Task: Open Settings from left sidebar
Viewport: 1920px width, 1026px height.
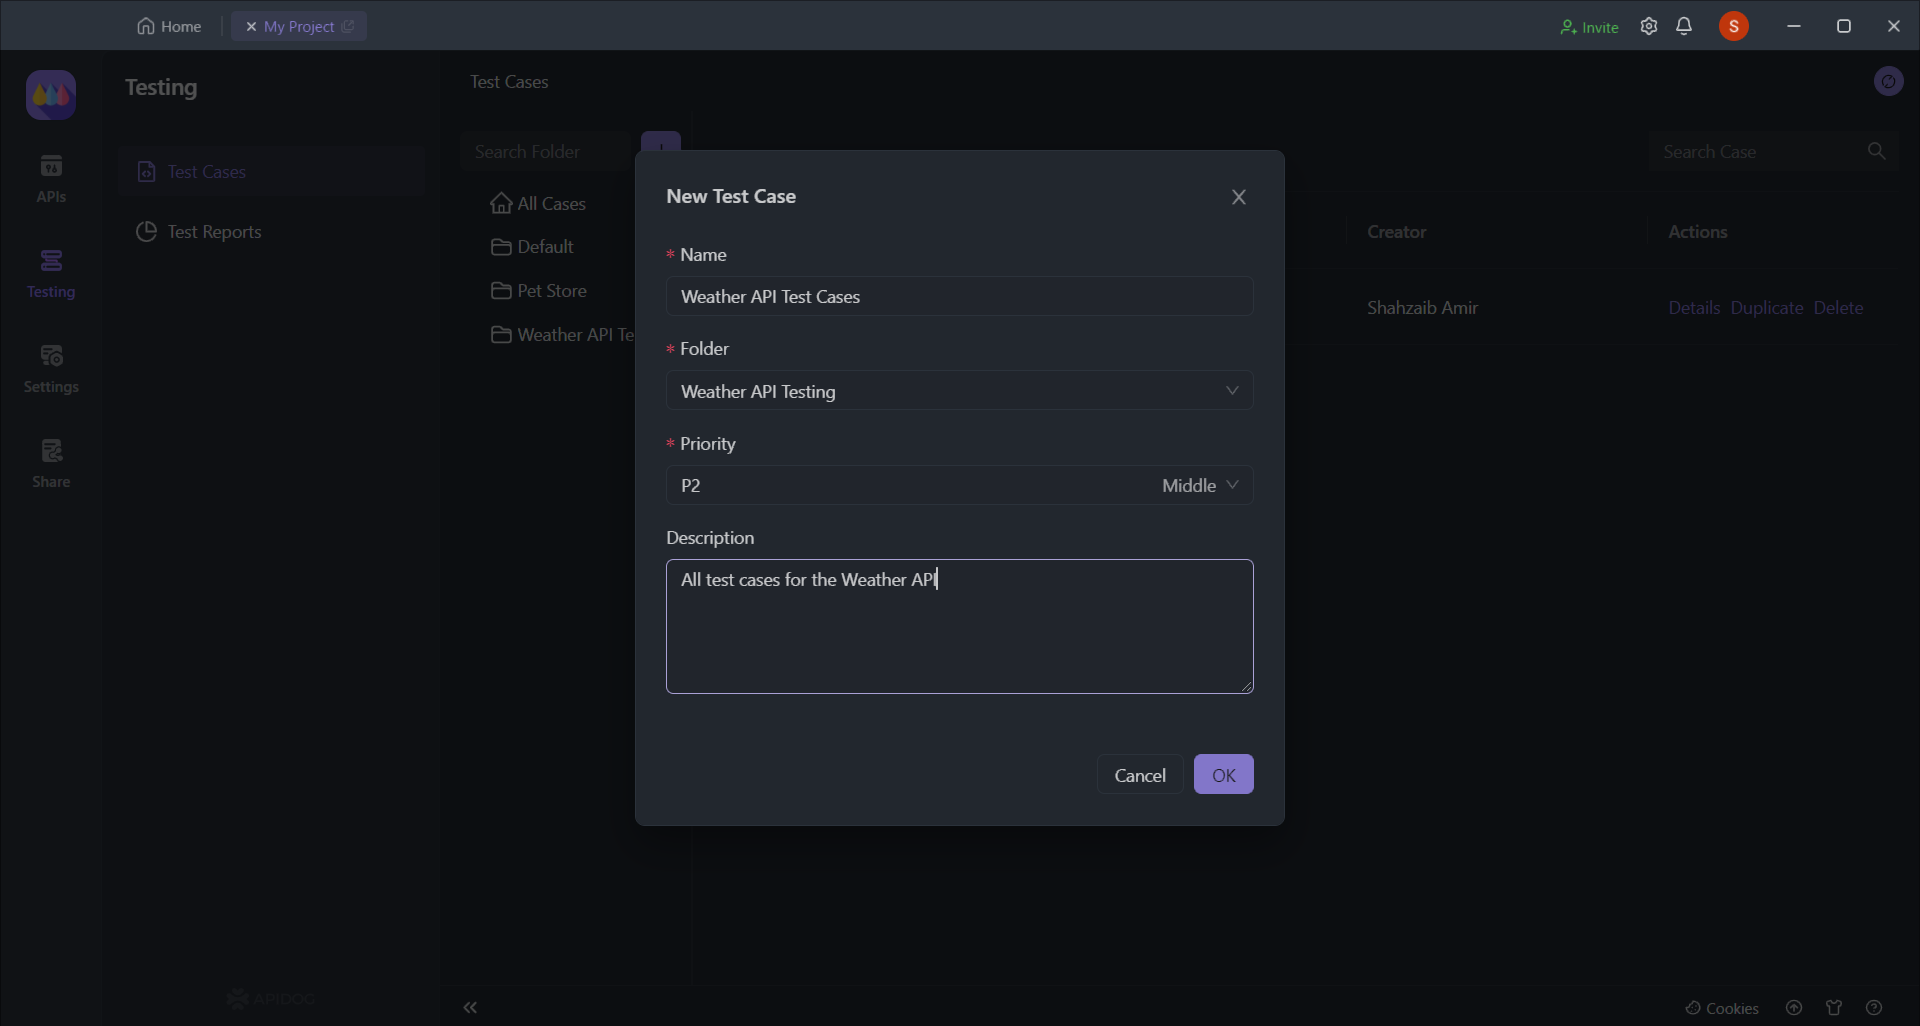Action: coord(51,368)
